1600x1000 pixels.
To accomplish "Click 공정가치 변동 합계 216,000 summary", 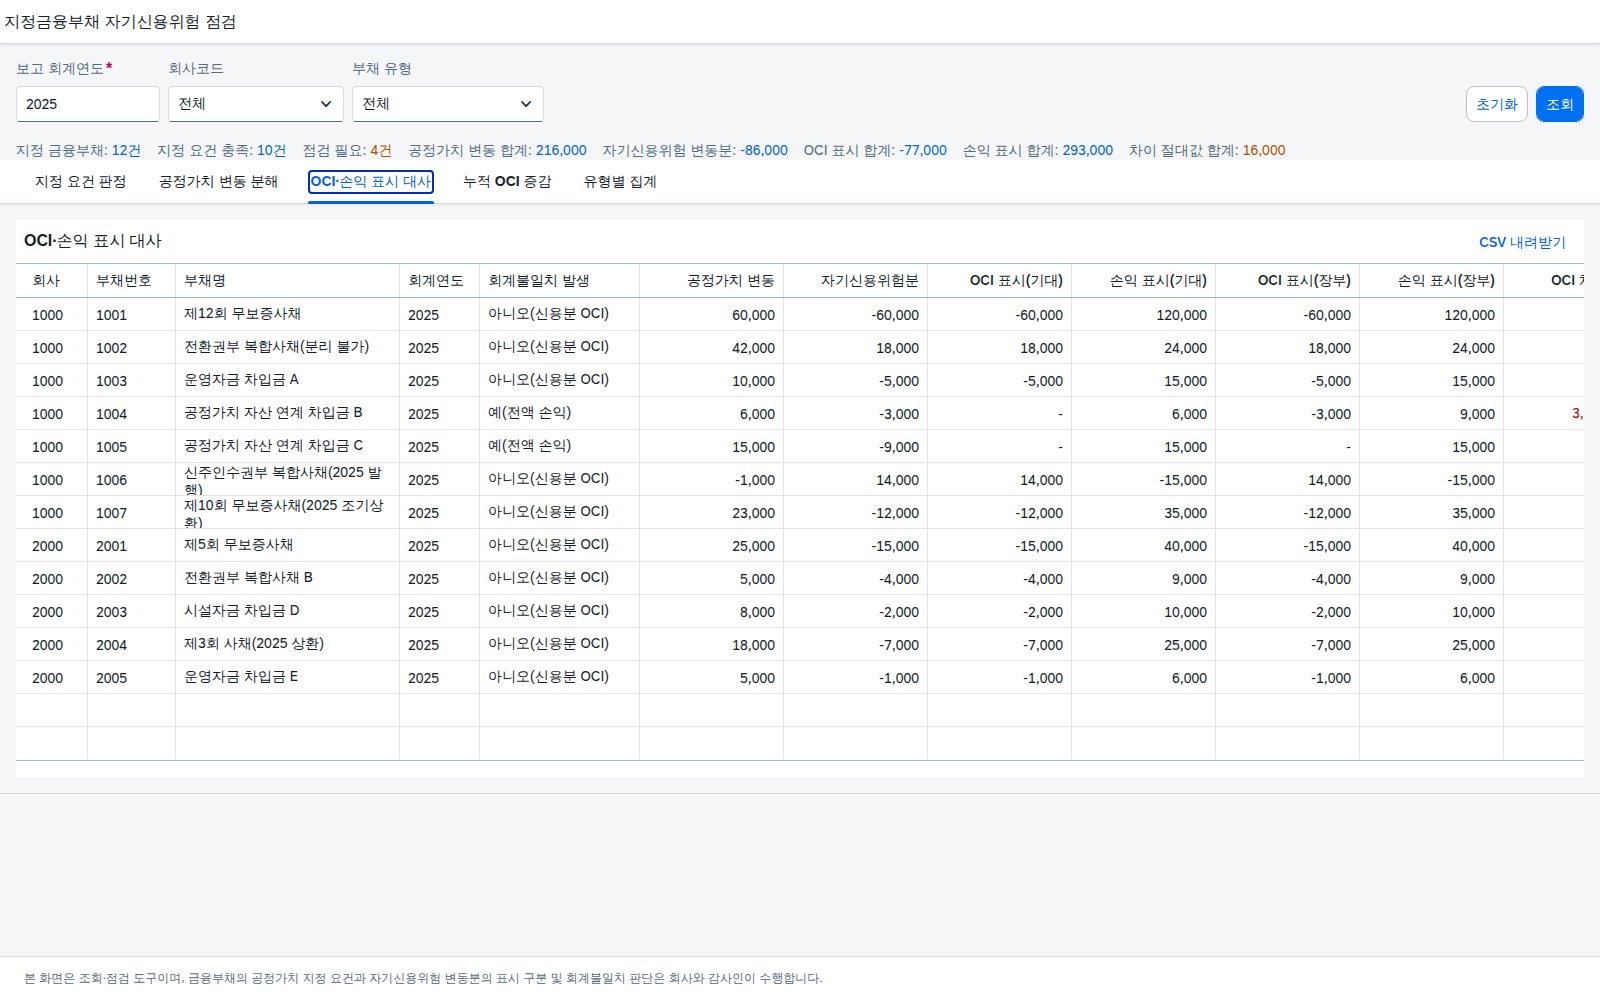I will coord(497,150).
